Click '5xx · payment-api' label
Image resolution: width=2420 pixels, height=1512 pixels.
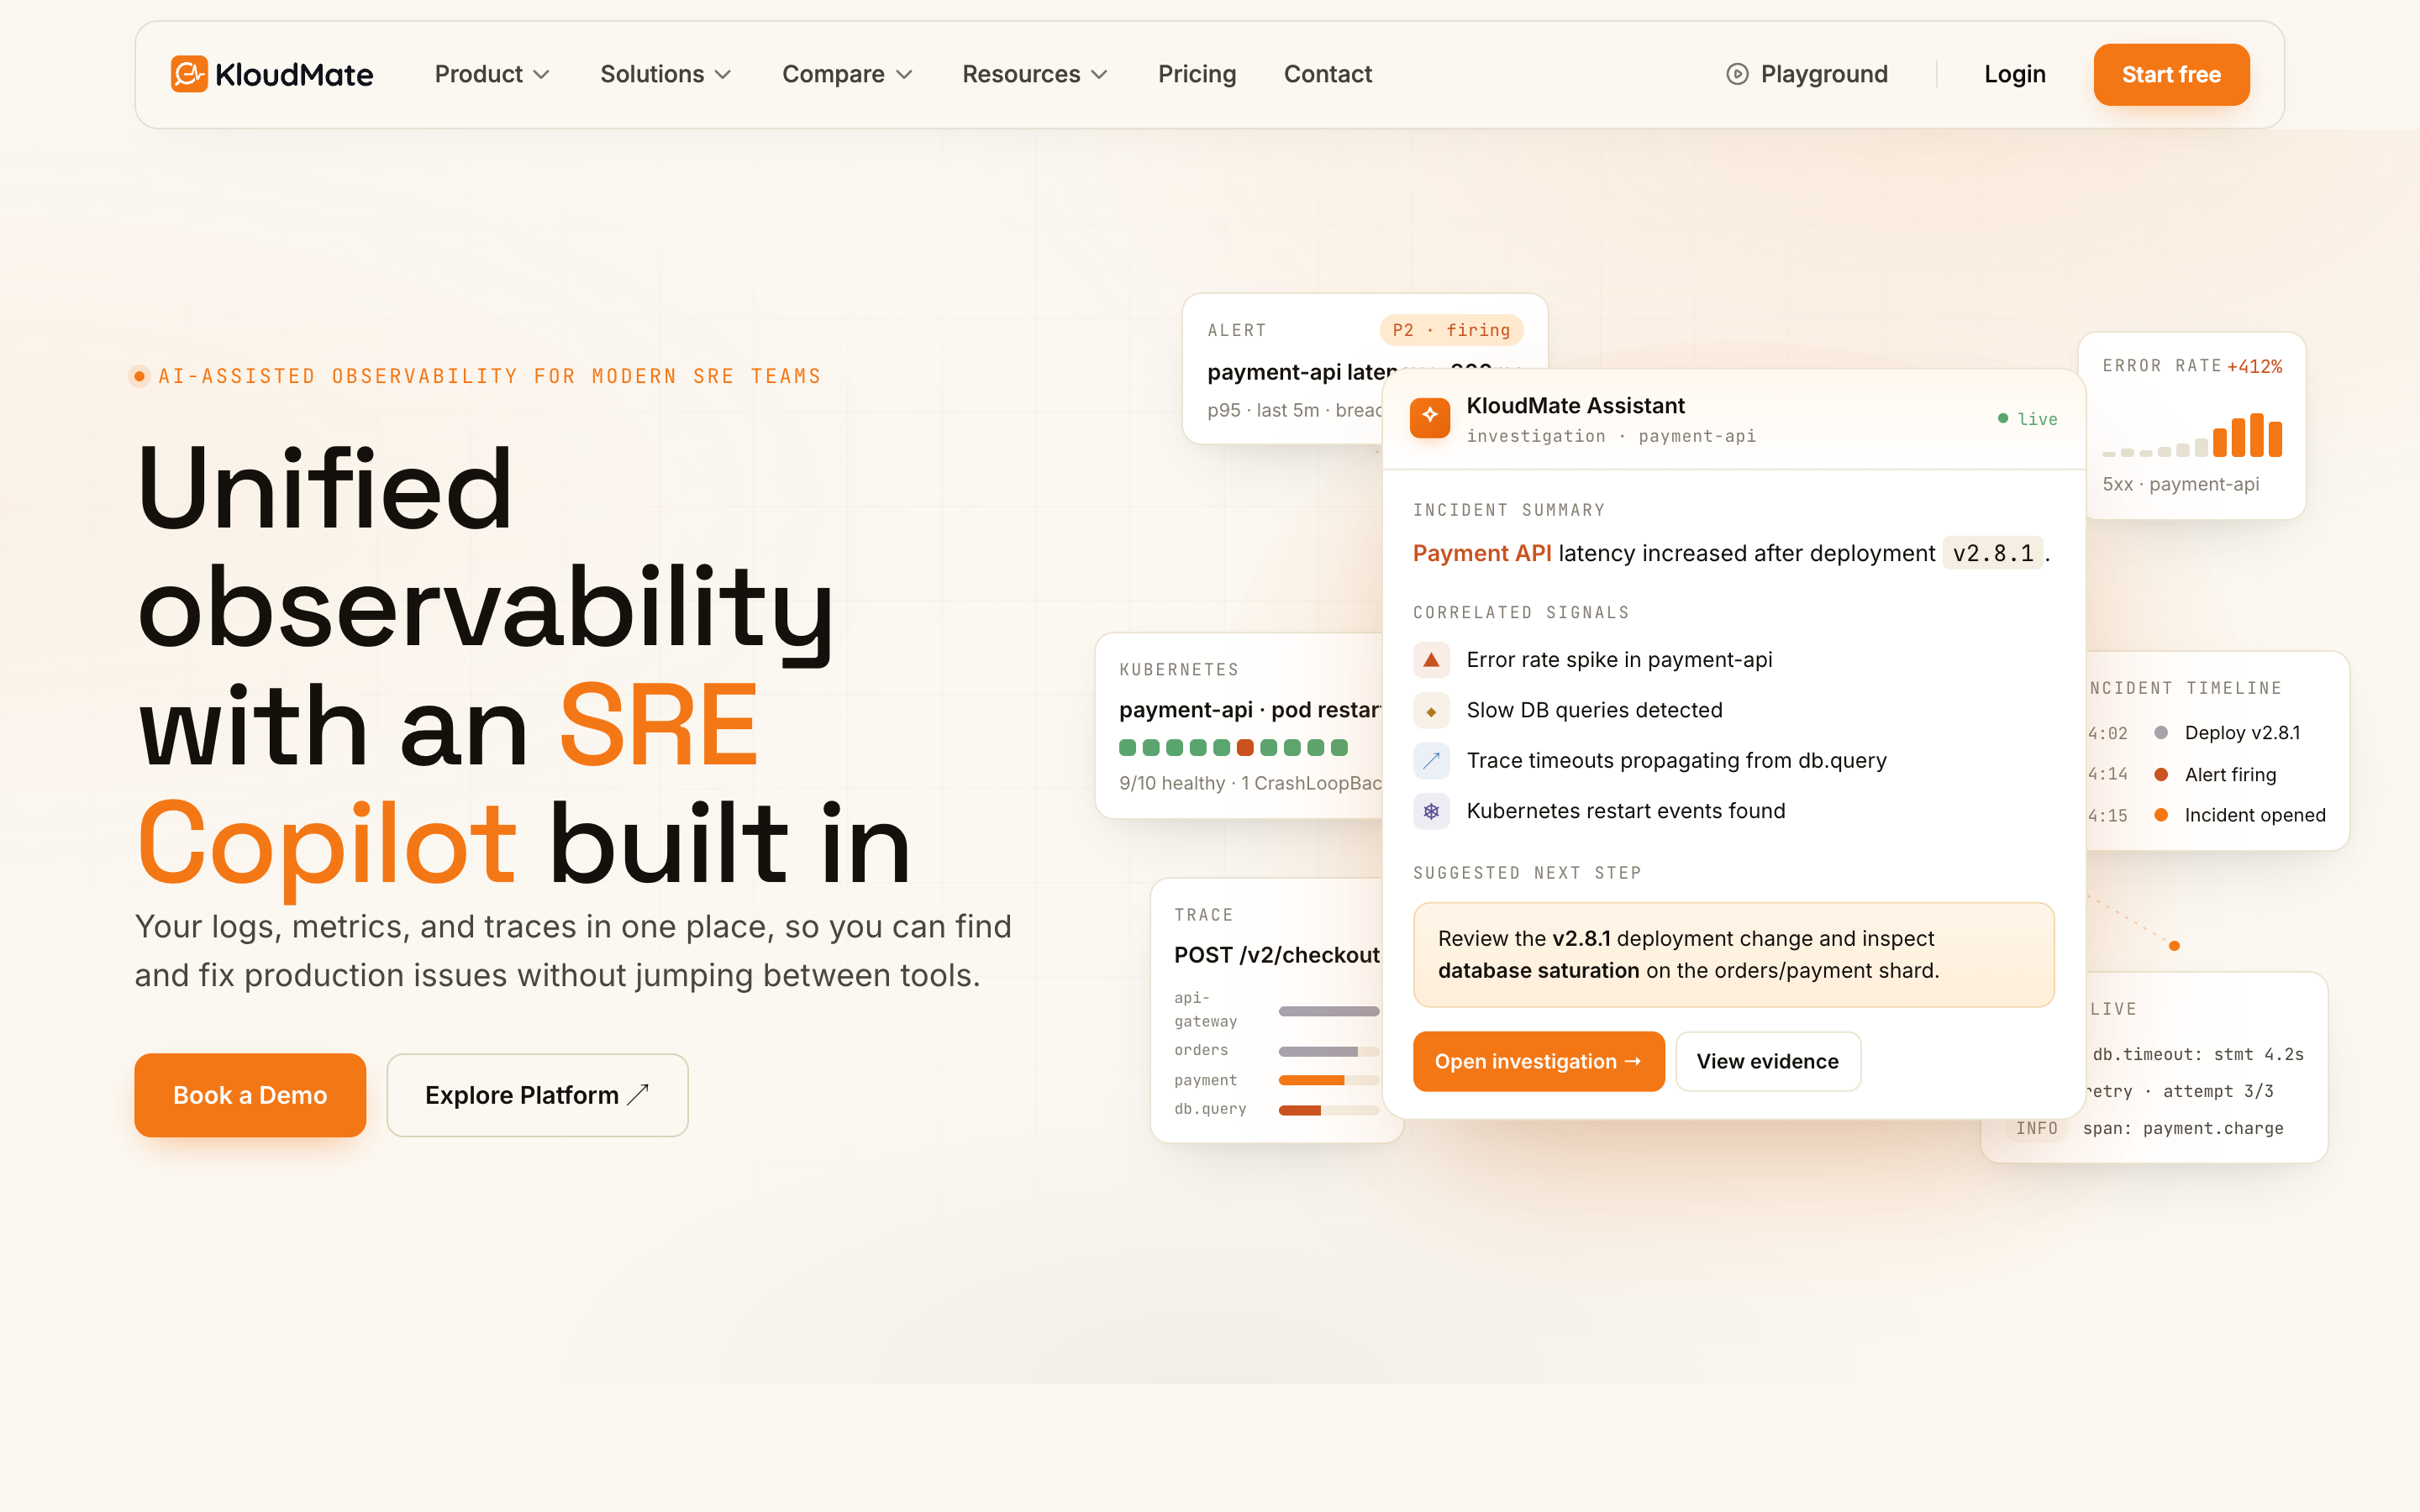click(2180, 484)
